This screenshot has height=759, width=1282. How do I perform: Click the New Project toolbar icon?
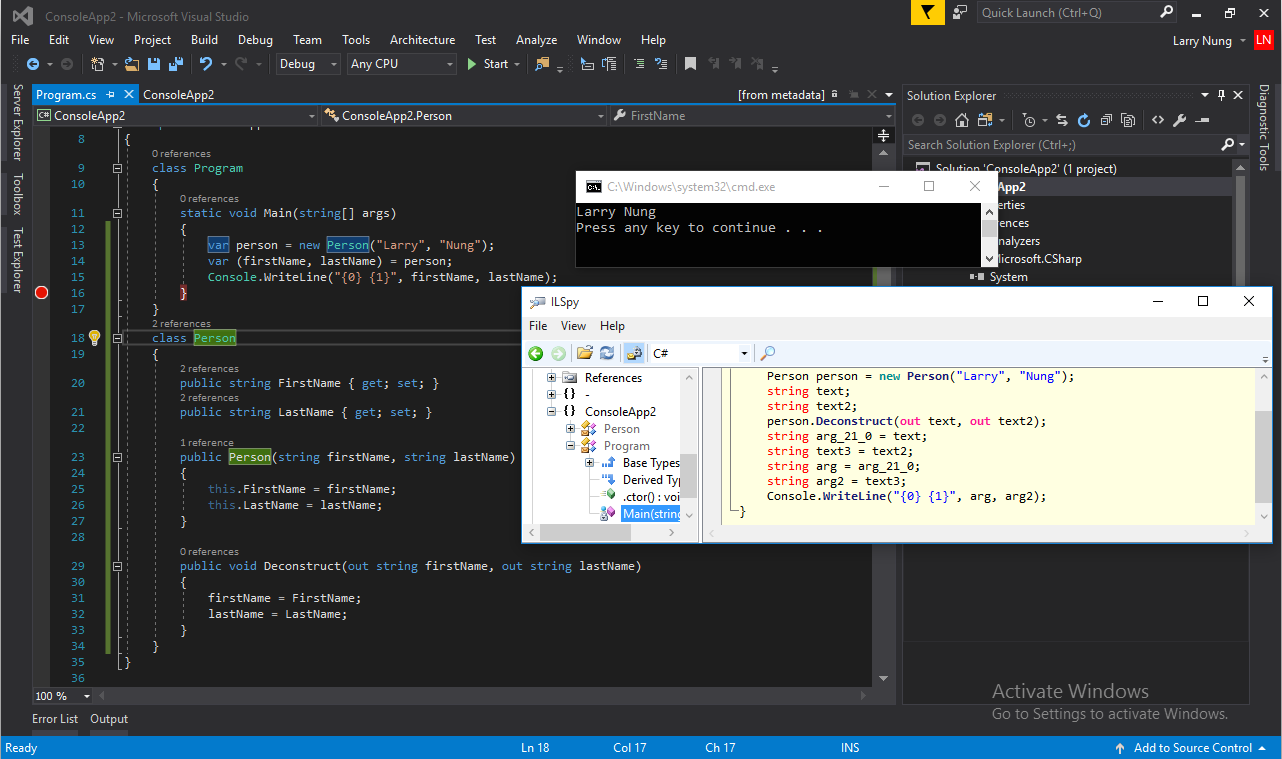(x=97, y=64)
